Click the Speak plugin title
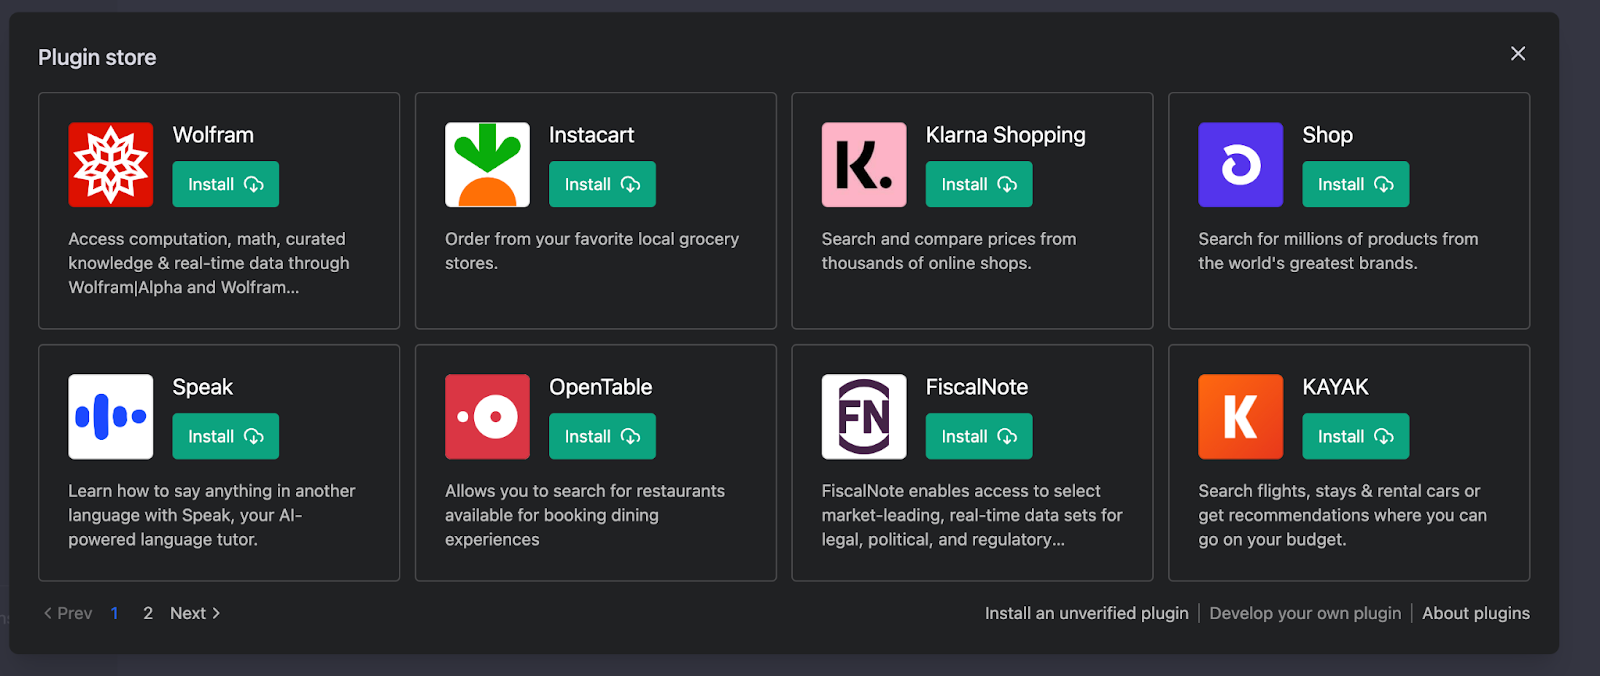Viewport: 1600px width, 676px height. pos(203,387)
